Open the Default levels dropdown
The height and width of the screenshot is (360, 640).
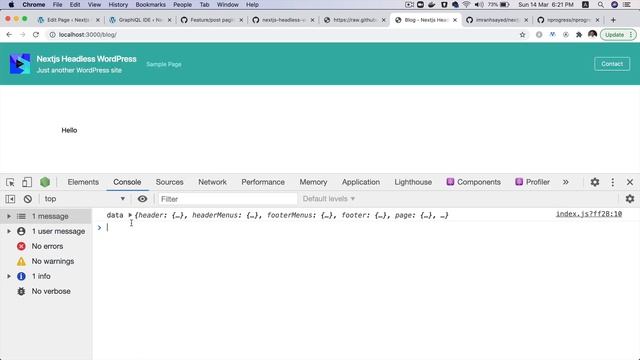click(x=329, y=199)
